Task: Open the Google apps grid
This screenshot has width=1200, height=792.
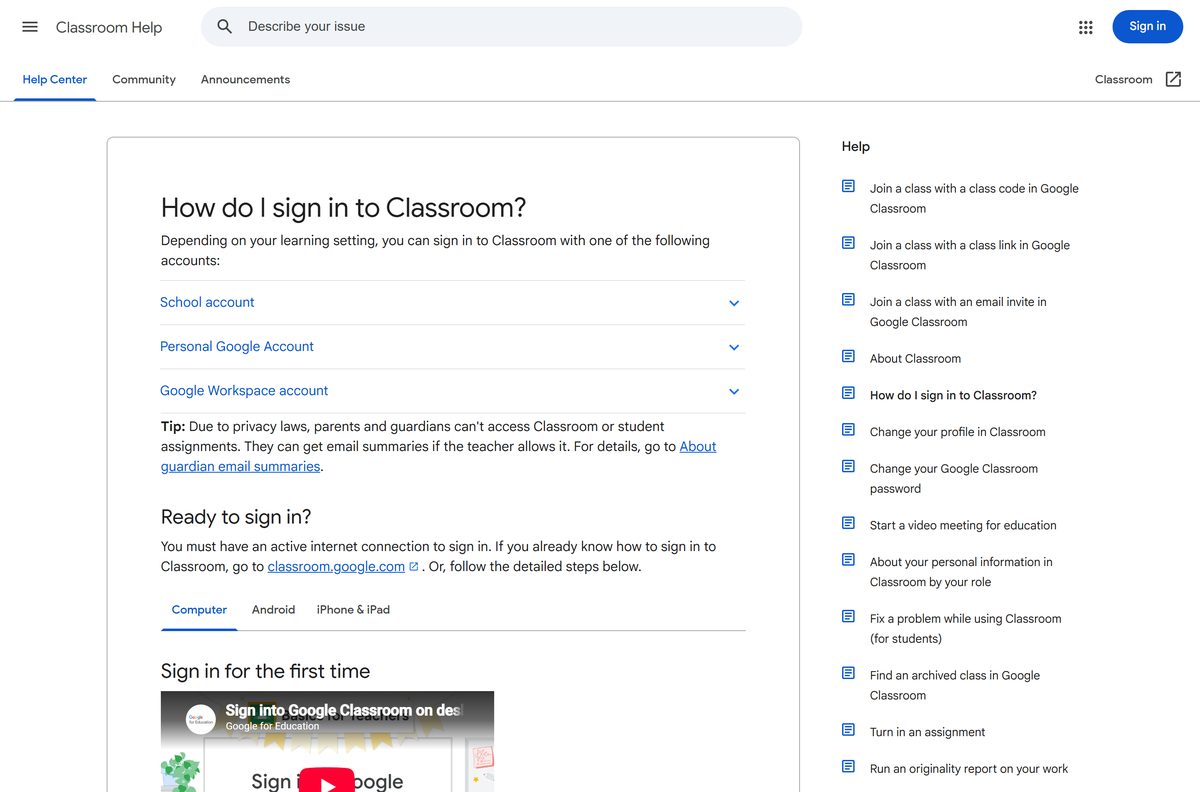Action: click(x=1086, y=27)
